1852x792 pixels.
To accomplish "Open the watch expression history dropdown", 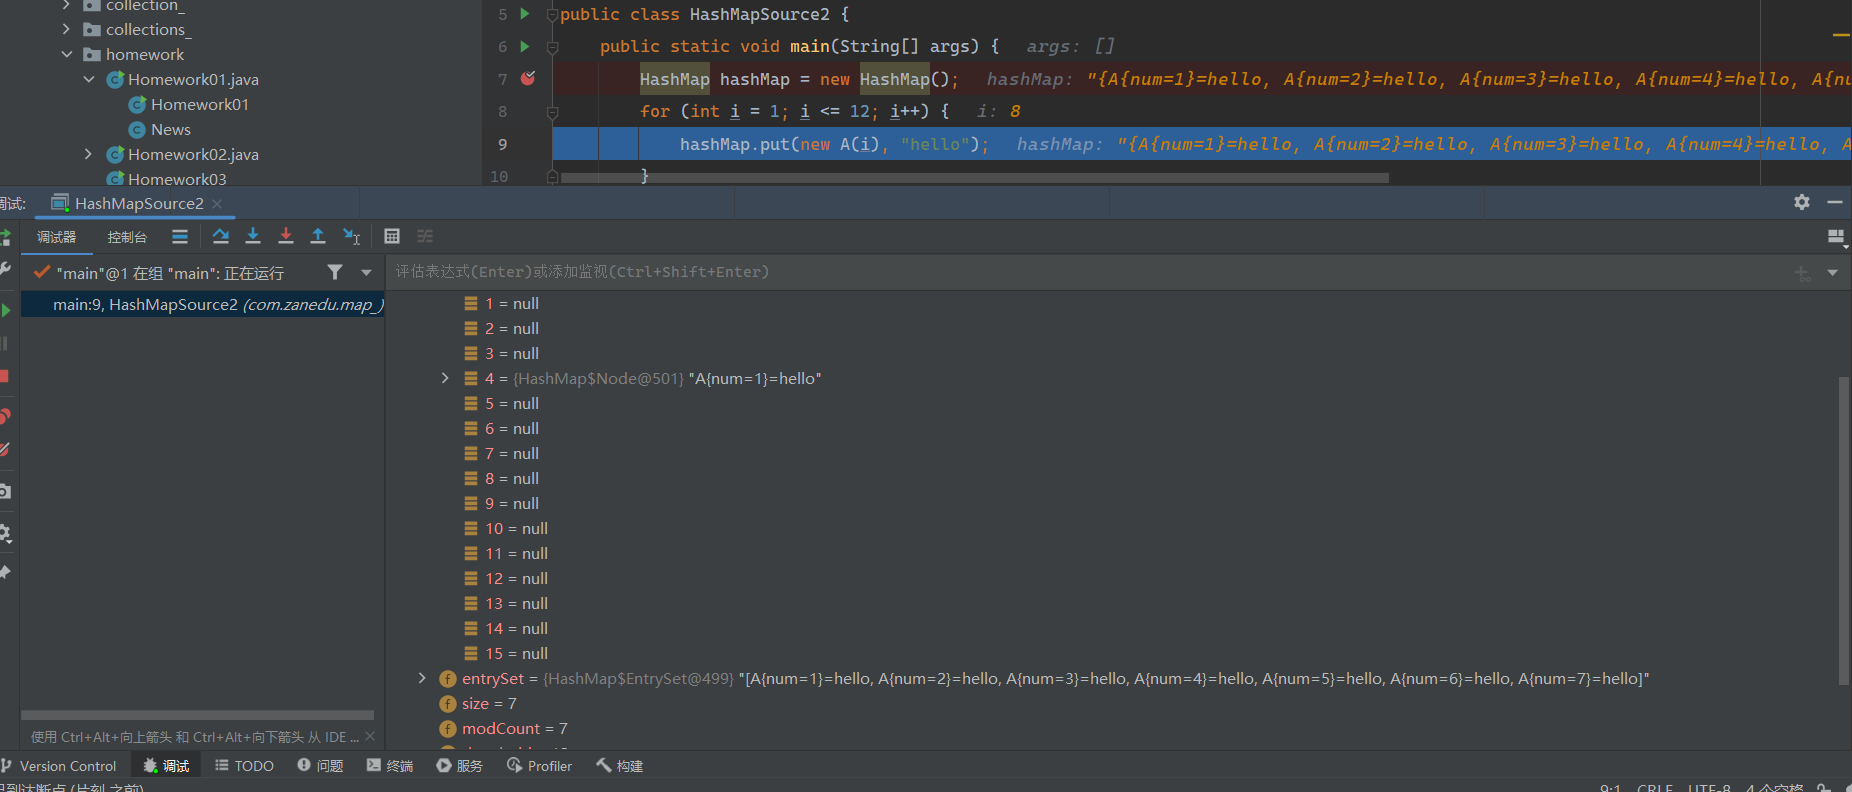I will (x=1832, y=272).
